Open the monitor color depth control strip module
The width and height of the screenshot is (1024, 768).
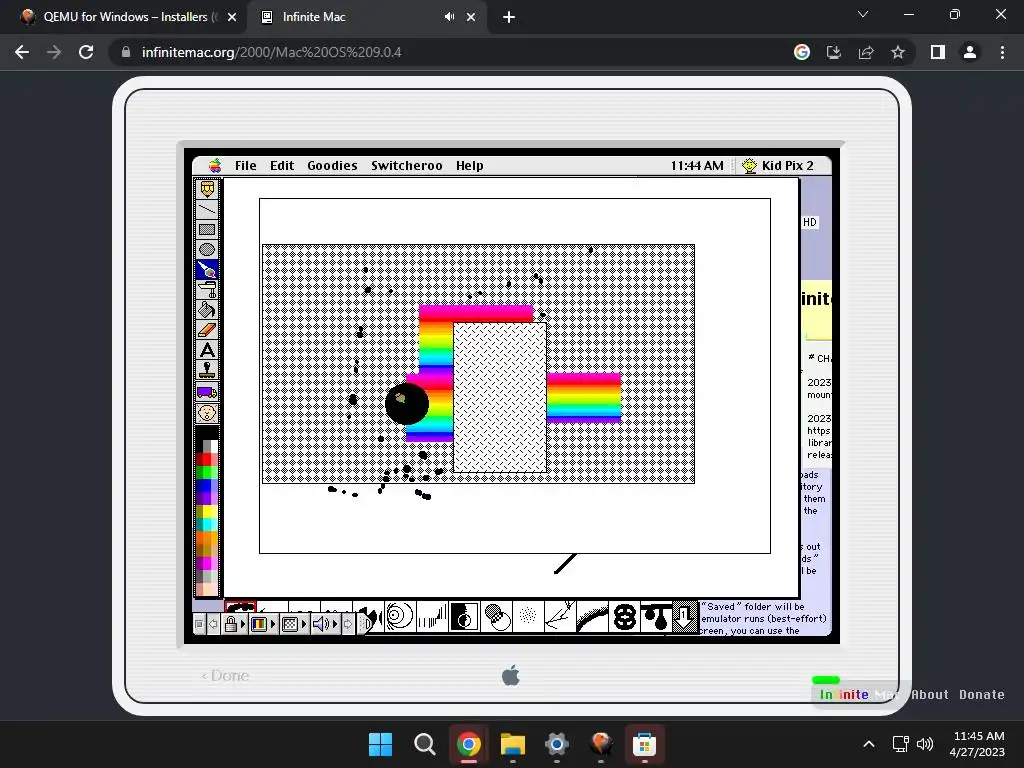263,624
